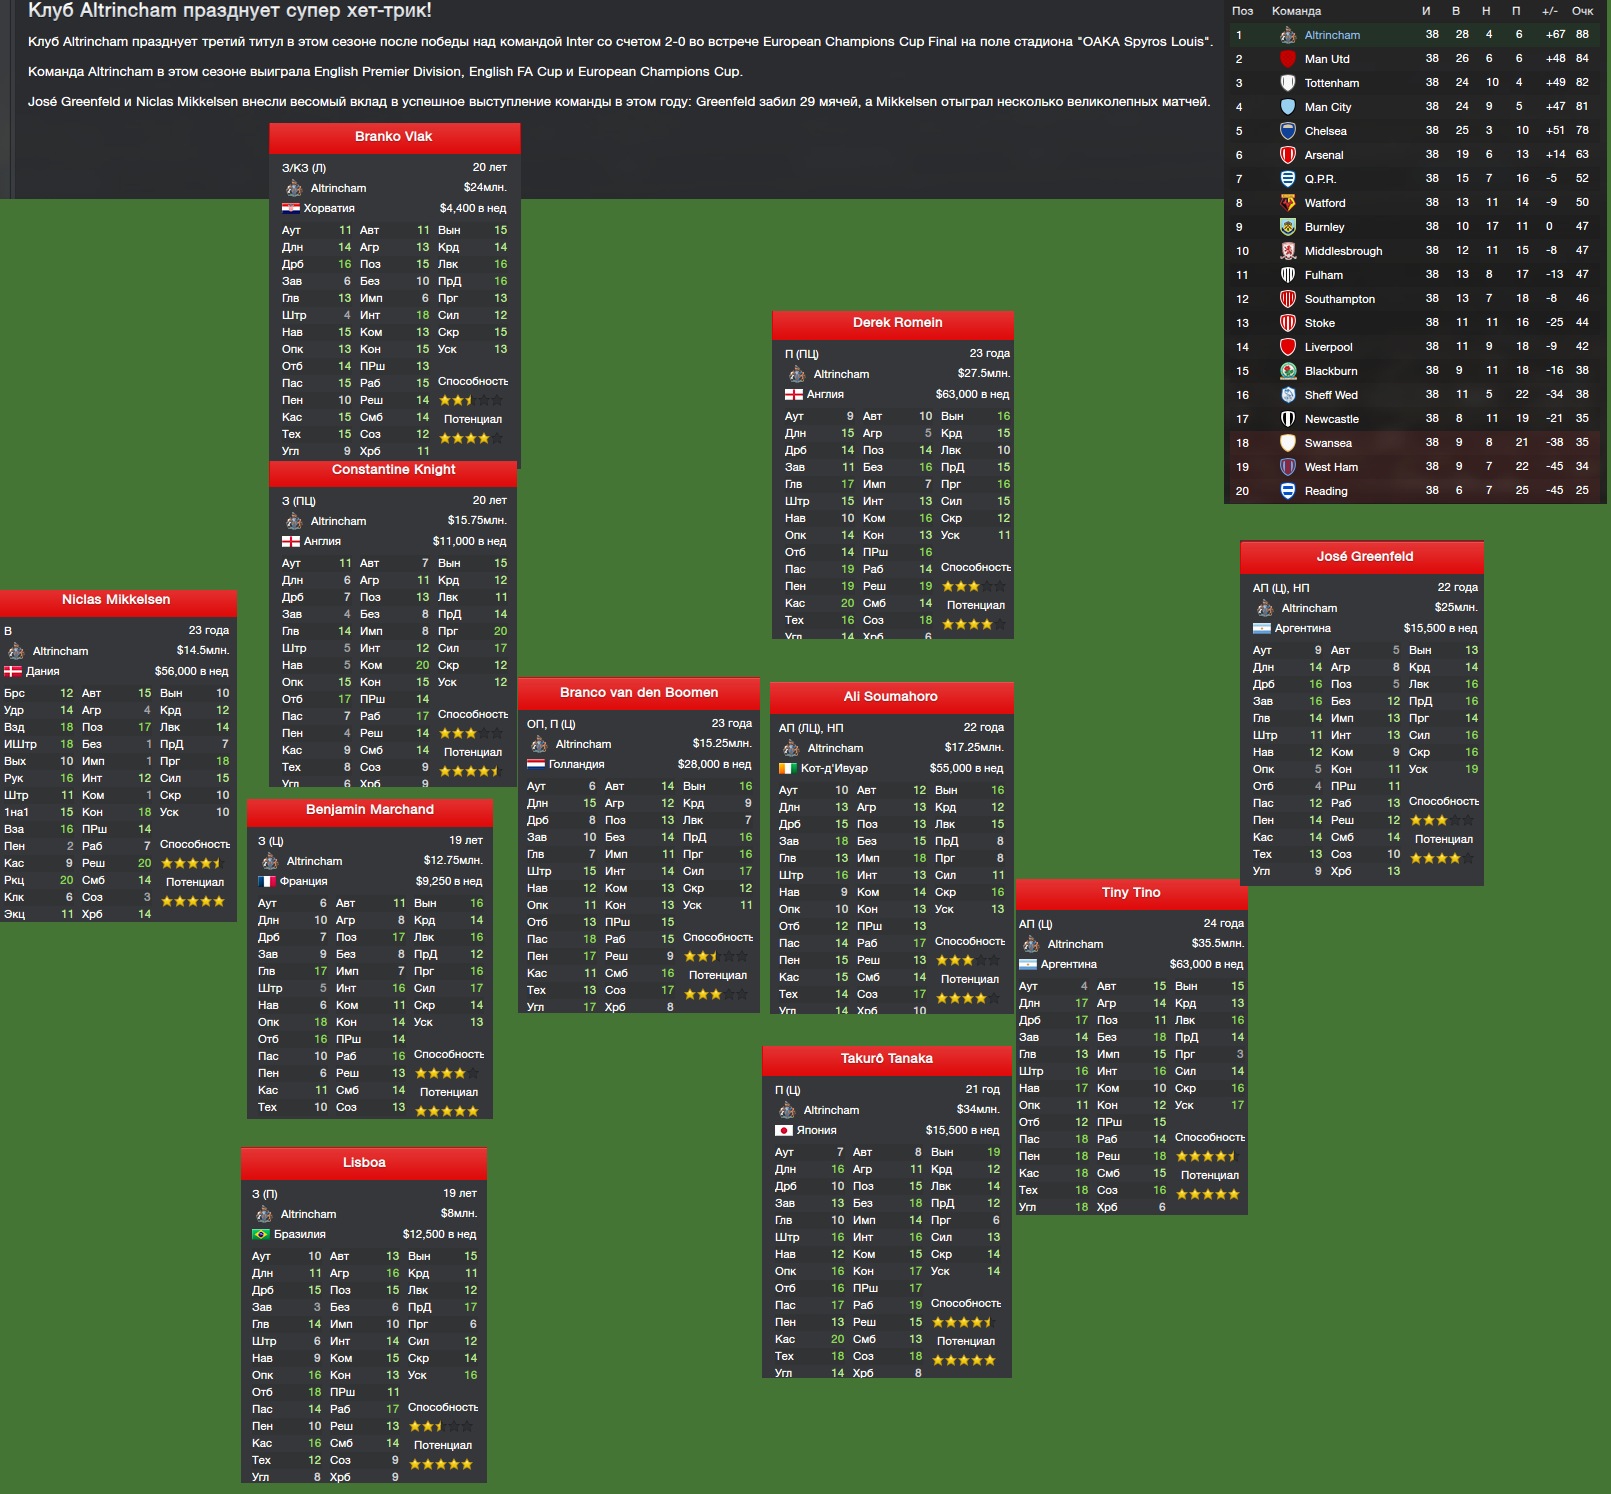Image resolution: width=1611 pixels, height=1494 pixels.
Task: Click the Altrincham club name on Tiny Tino's card
Action: click(1075, 944)
